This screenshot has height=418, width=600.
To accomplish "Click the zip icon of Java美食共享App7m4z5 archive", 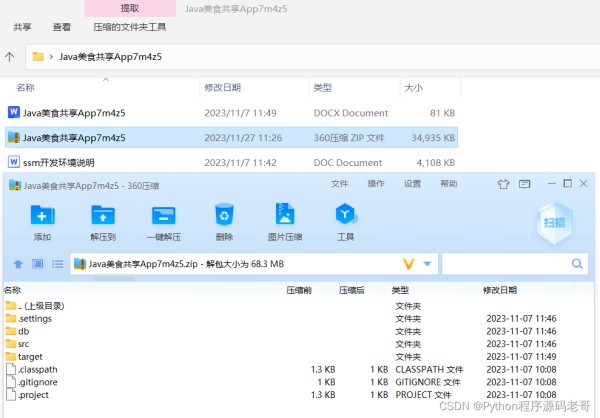I will click(x=14, y=137).
